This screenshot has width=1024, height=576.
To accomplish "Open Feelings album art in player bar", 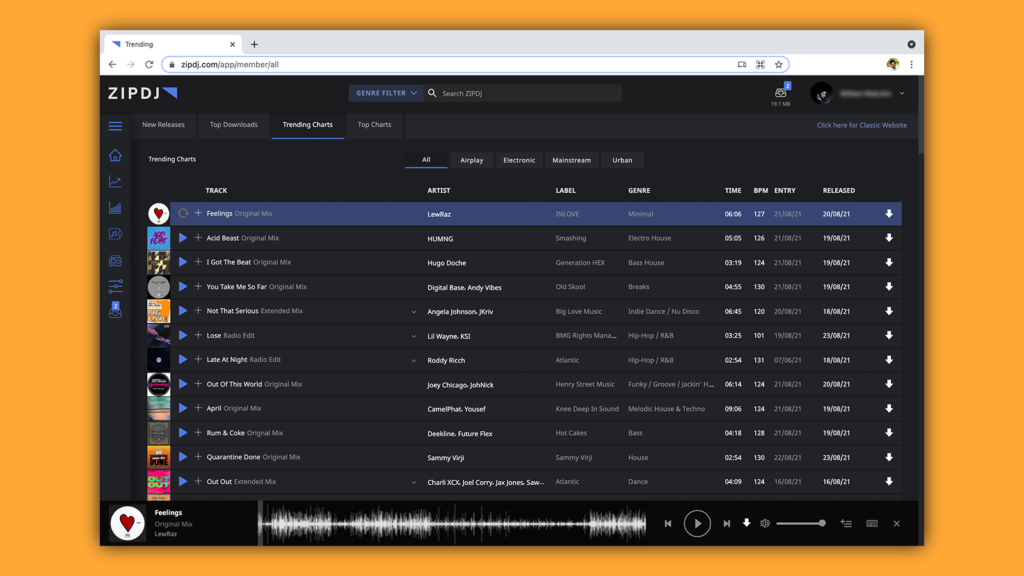I will 127,523.
